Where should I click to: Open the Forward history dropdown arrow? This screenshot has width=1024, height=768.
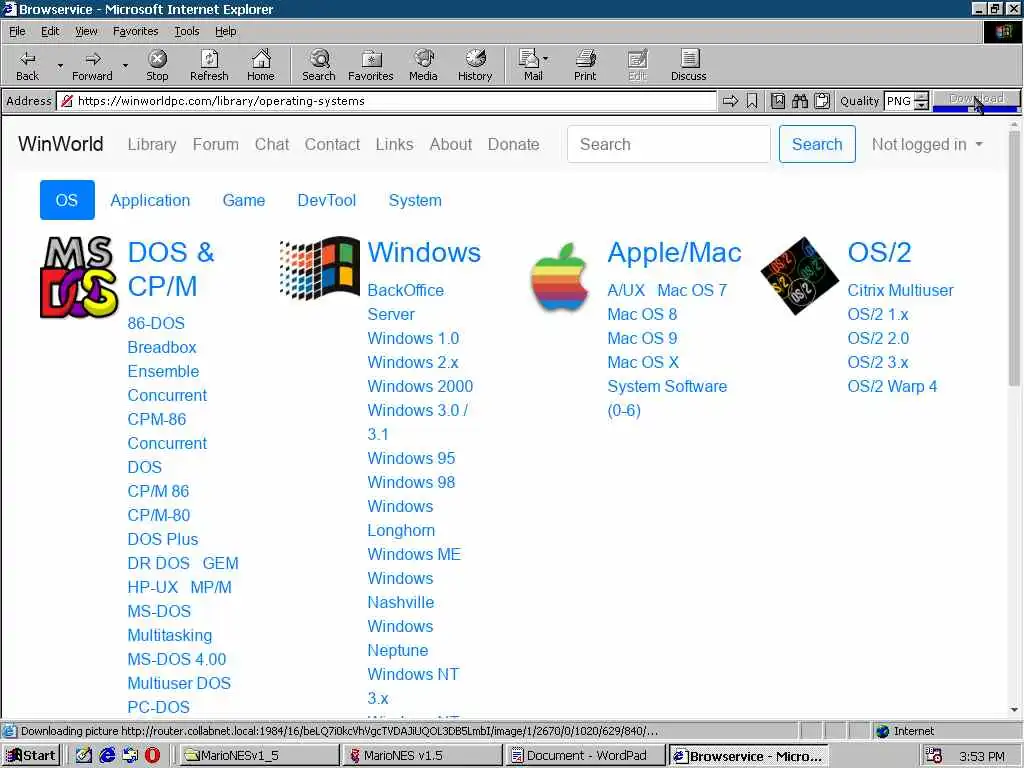(125, 65)
